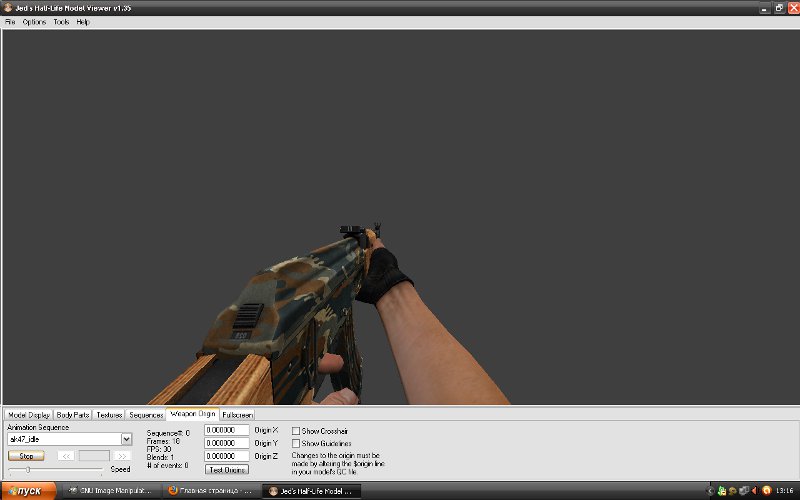
Task: Enable the Show Crosshair checkbox
Action: 295,431
